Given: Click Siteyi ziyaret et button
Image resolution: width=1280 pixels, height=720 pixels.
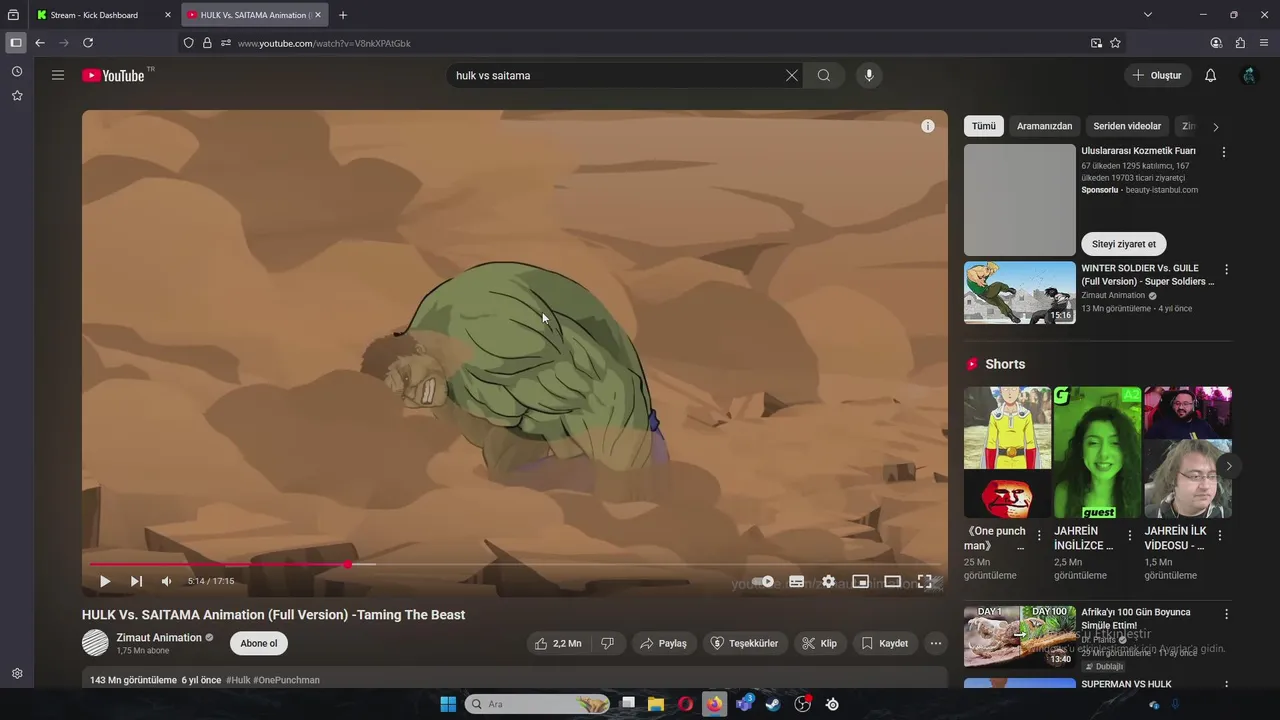Looking at the screenshot, I should coord(1123,244).
